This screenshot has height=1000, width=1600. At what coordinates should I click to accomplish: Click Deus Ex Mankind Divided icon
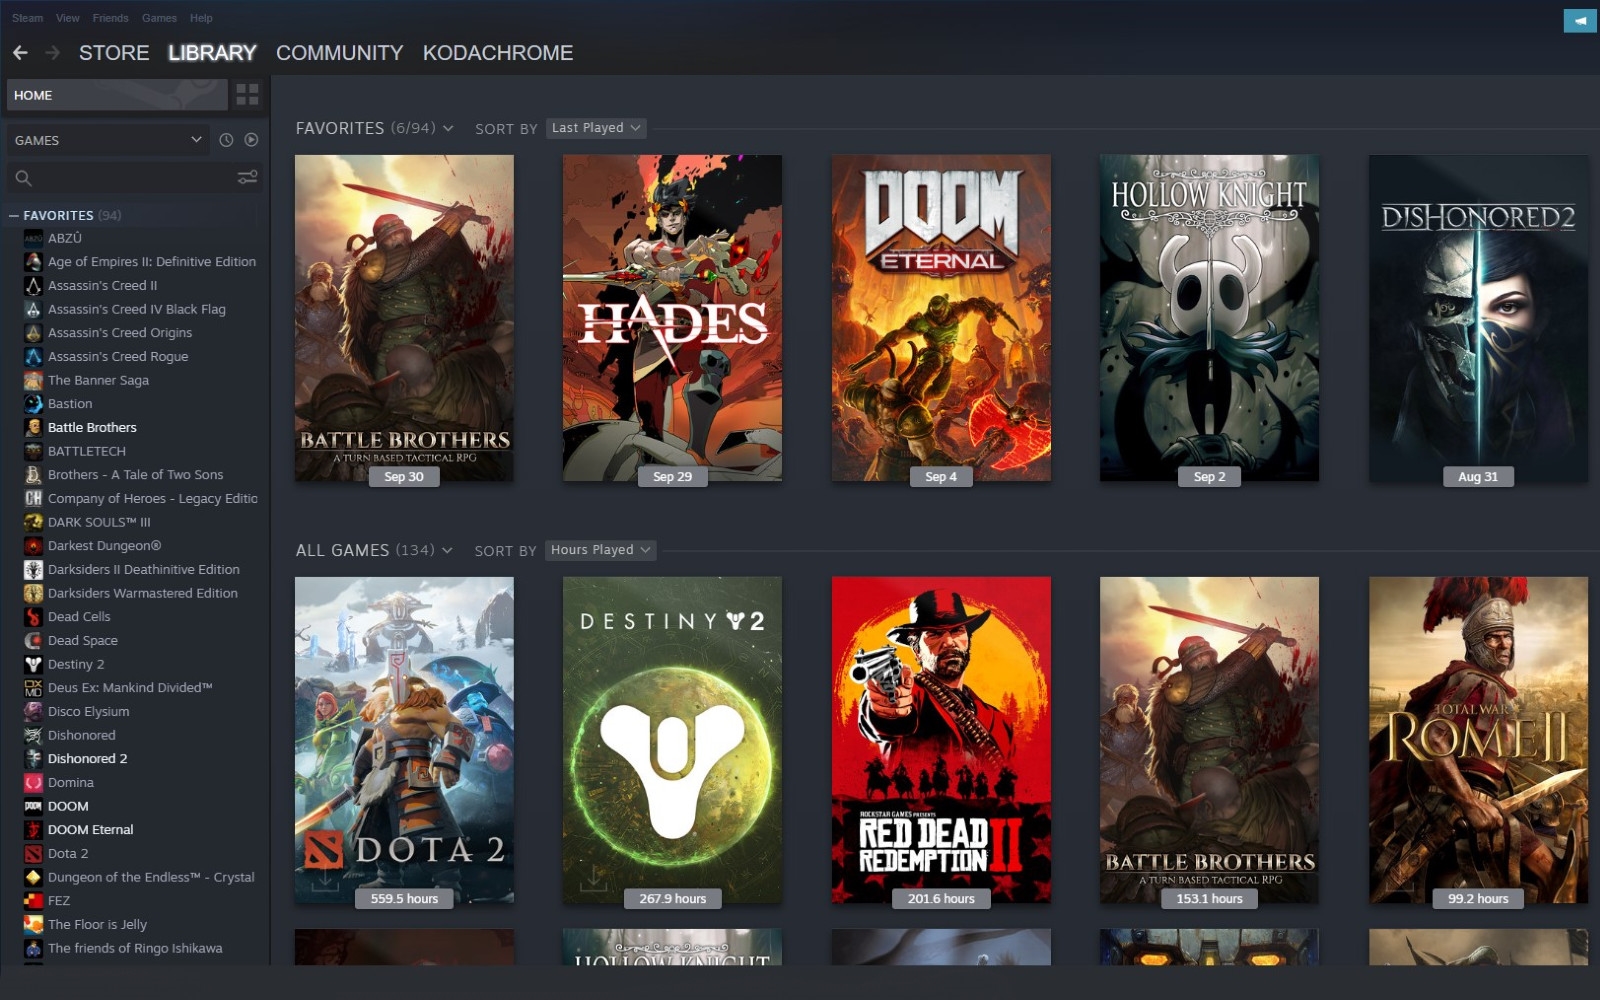pyautogui.click(x=33, y=688)
